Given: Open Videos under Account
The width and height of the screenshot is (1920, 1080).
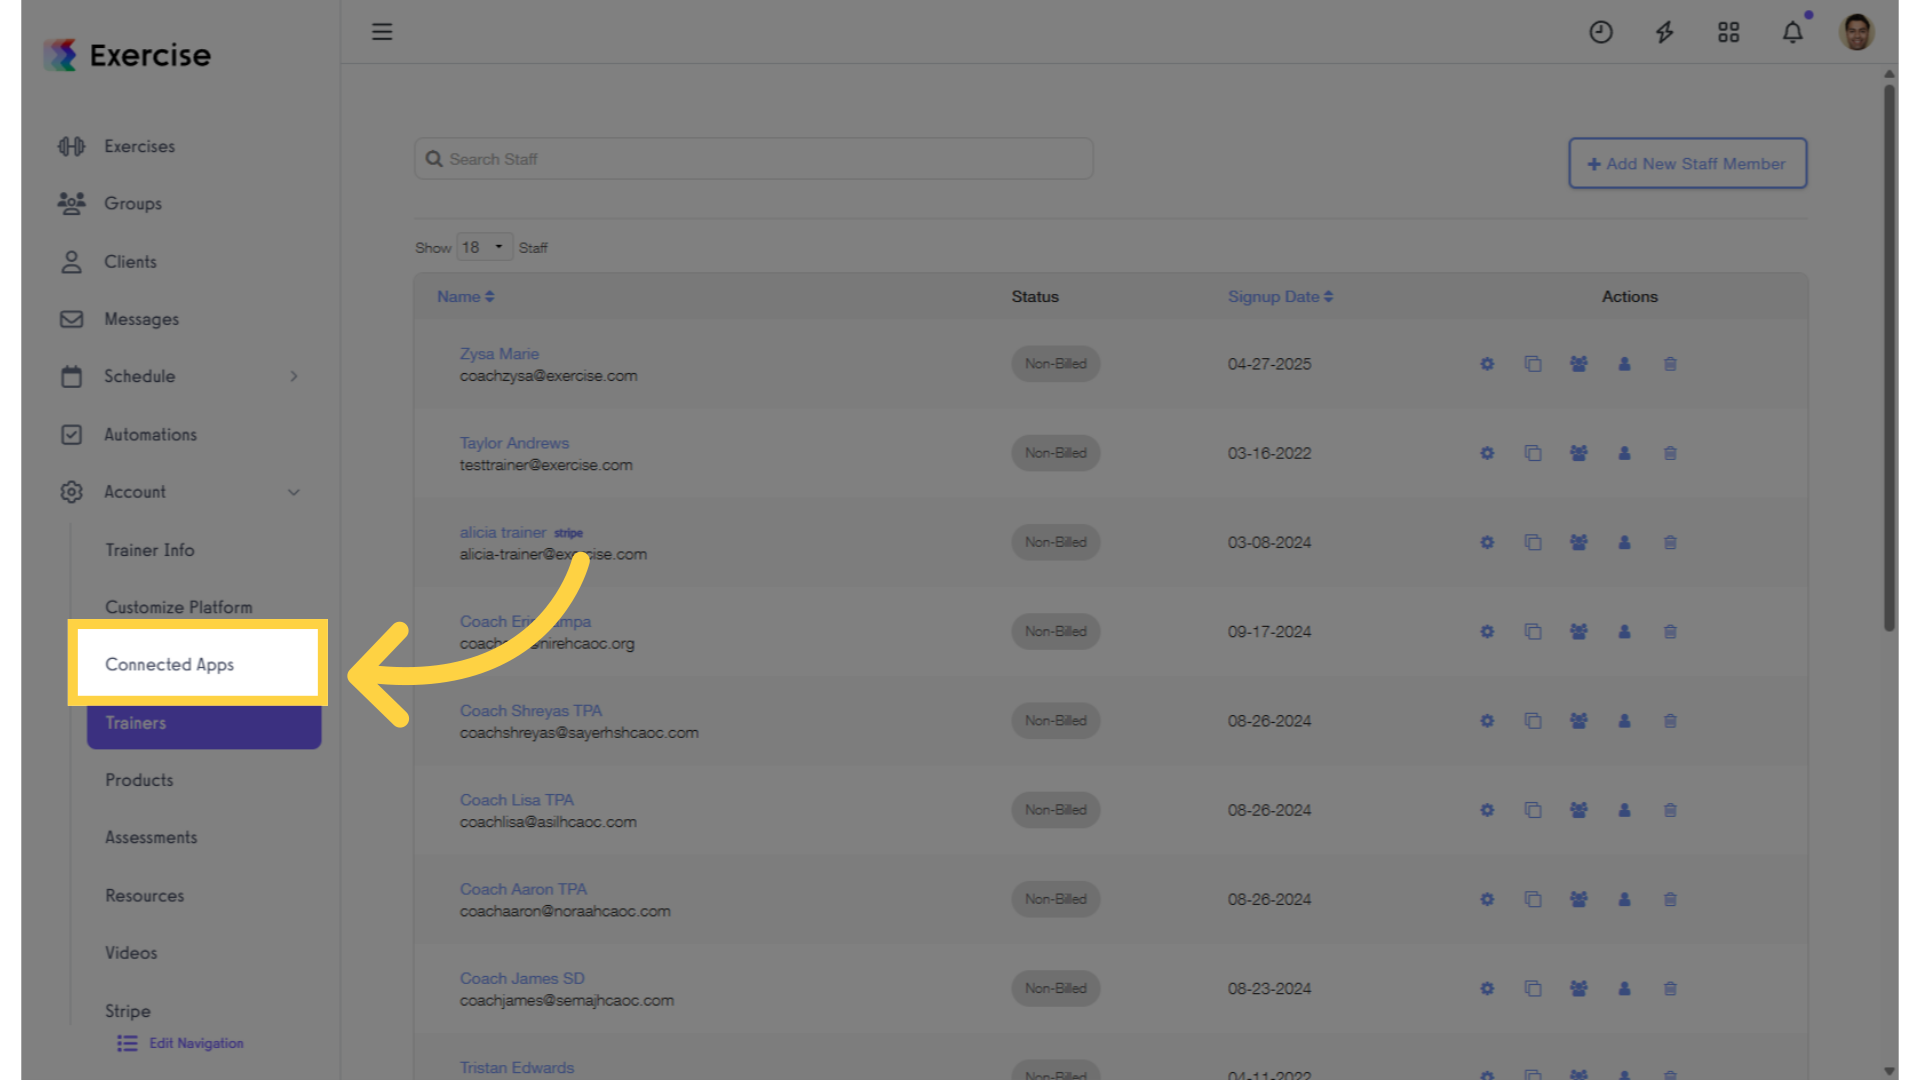Looking at the screenshot, I should [131, 953].
